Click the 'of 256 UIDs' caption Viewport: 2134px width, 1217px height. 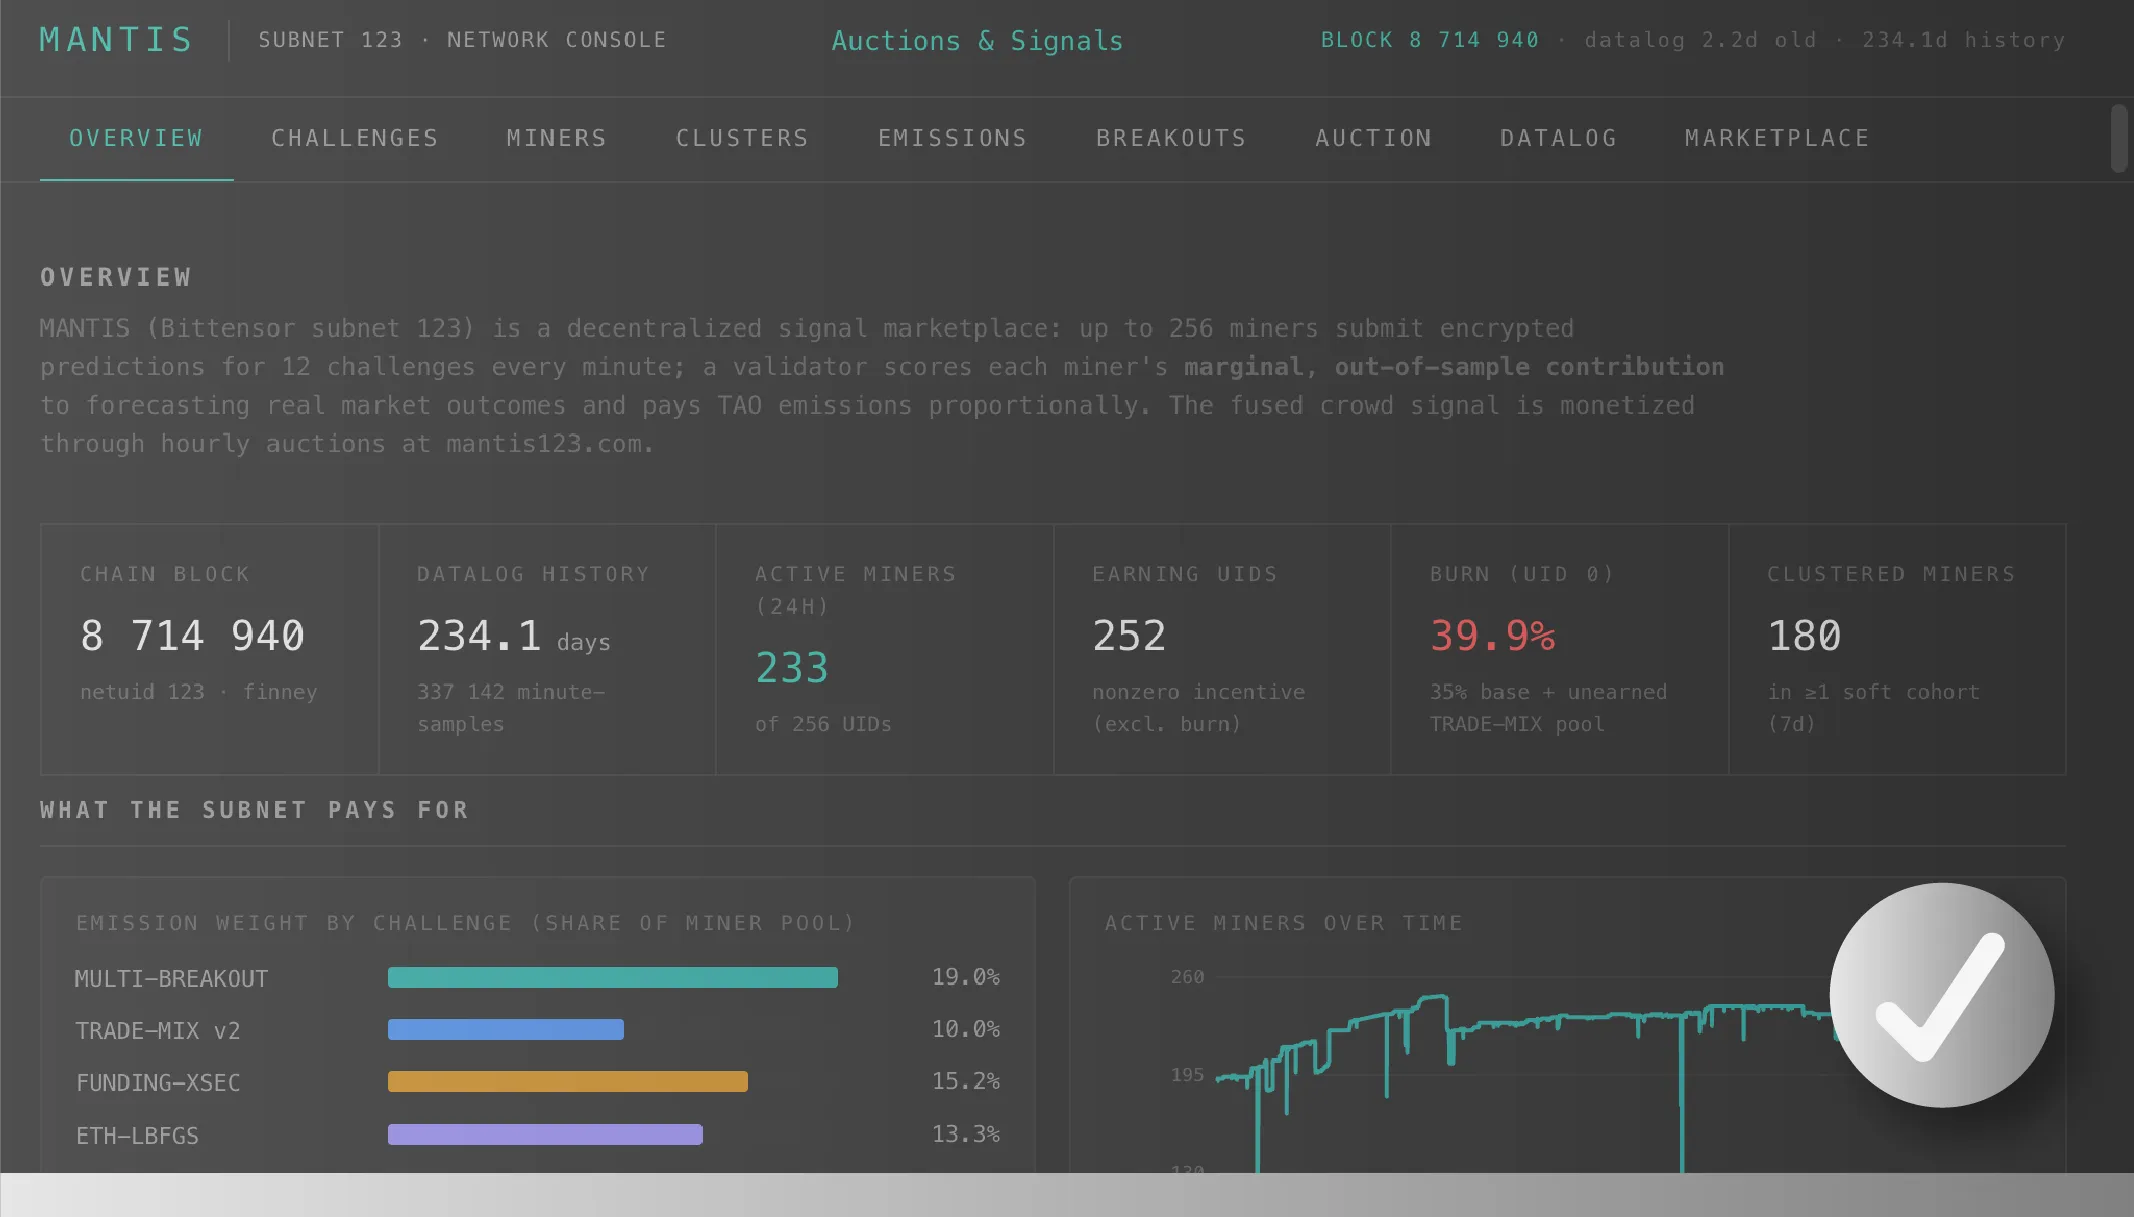pos(823,724)
